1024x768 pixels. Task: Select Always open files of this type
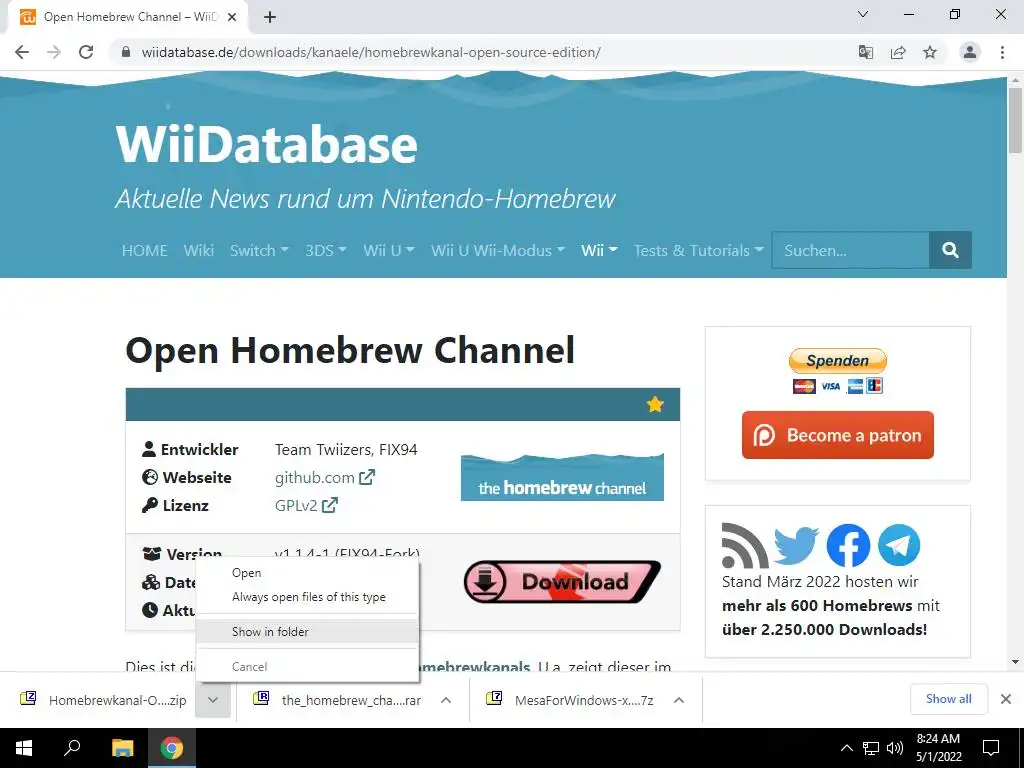pyautogui.click(x=307, y=597)
